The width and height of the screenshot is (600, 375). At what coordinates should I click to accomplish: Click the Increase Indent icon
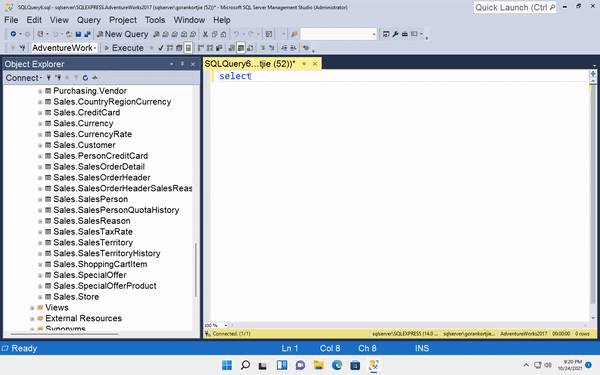[x=293, y=48]
